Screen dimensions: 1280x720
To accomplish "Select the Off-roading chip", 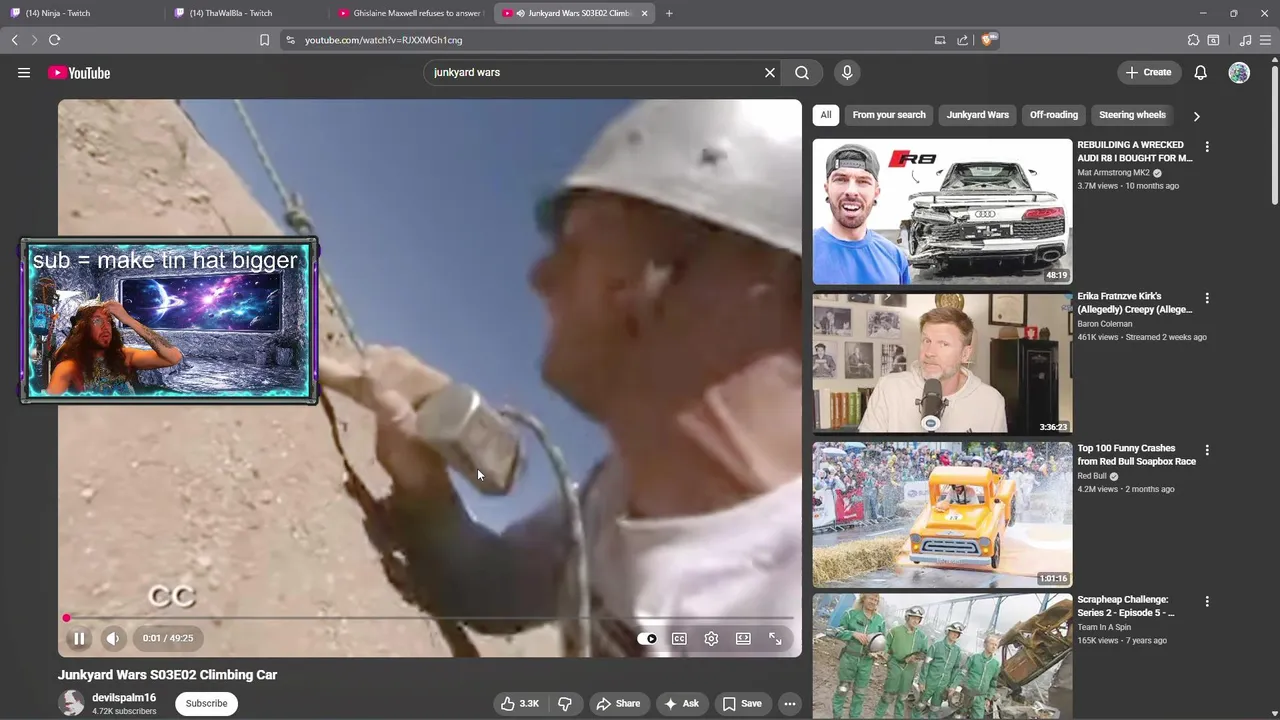I will (1054, 115).
